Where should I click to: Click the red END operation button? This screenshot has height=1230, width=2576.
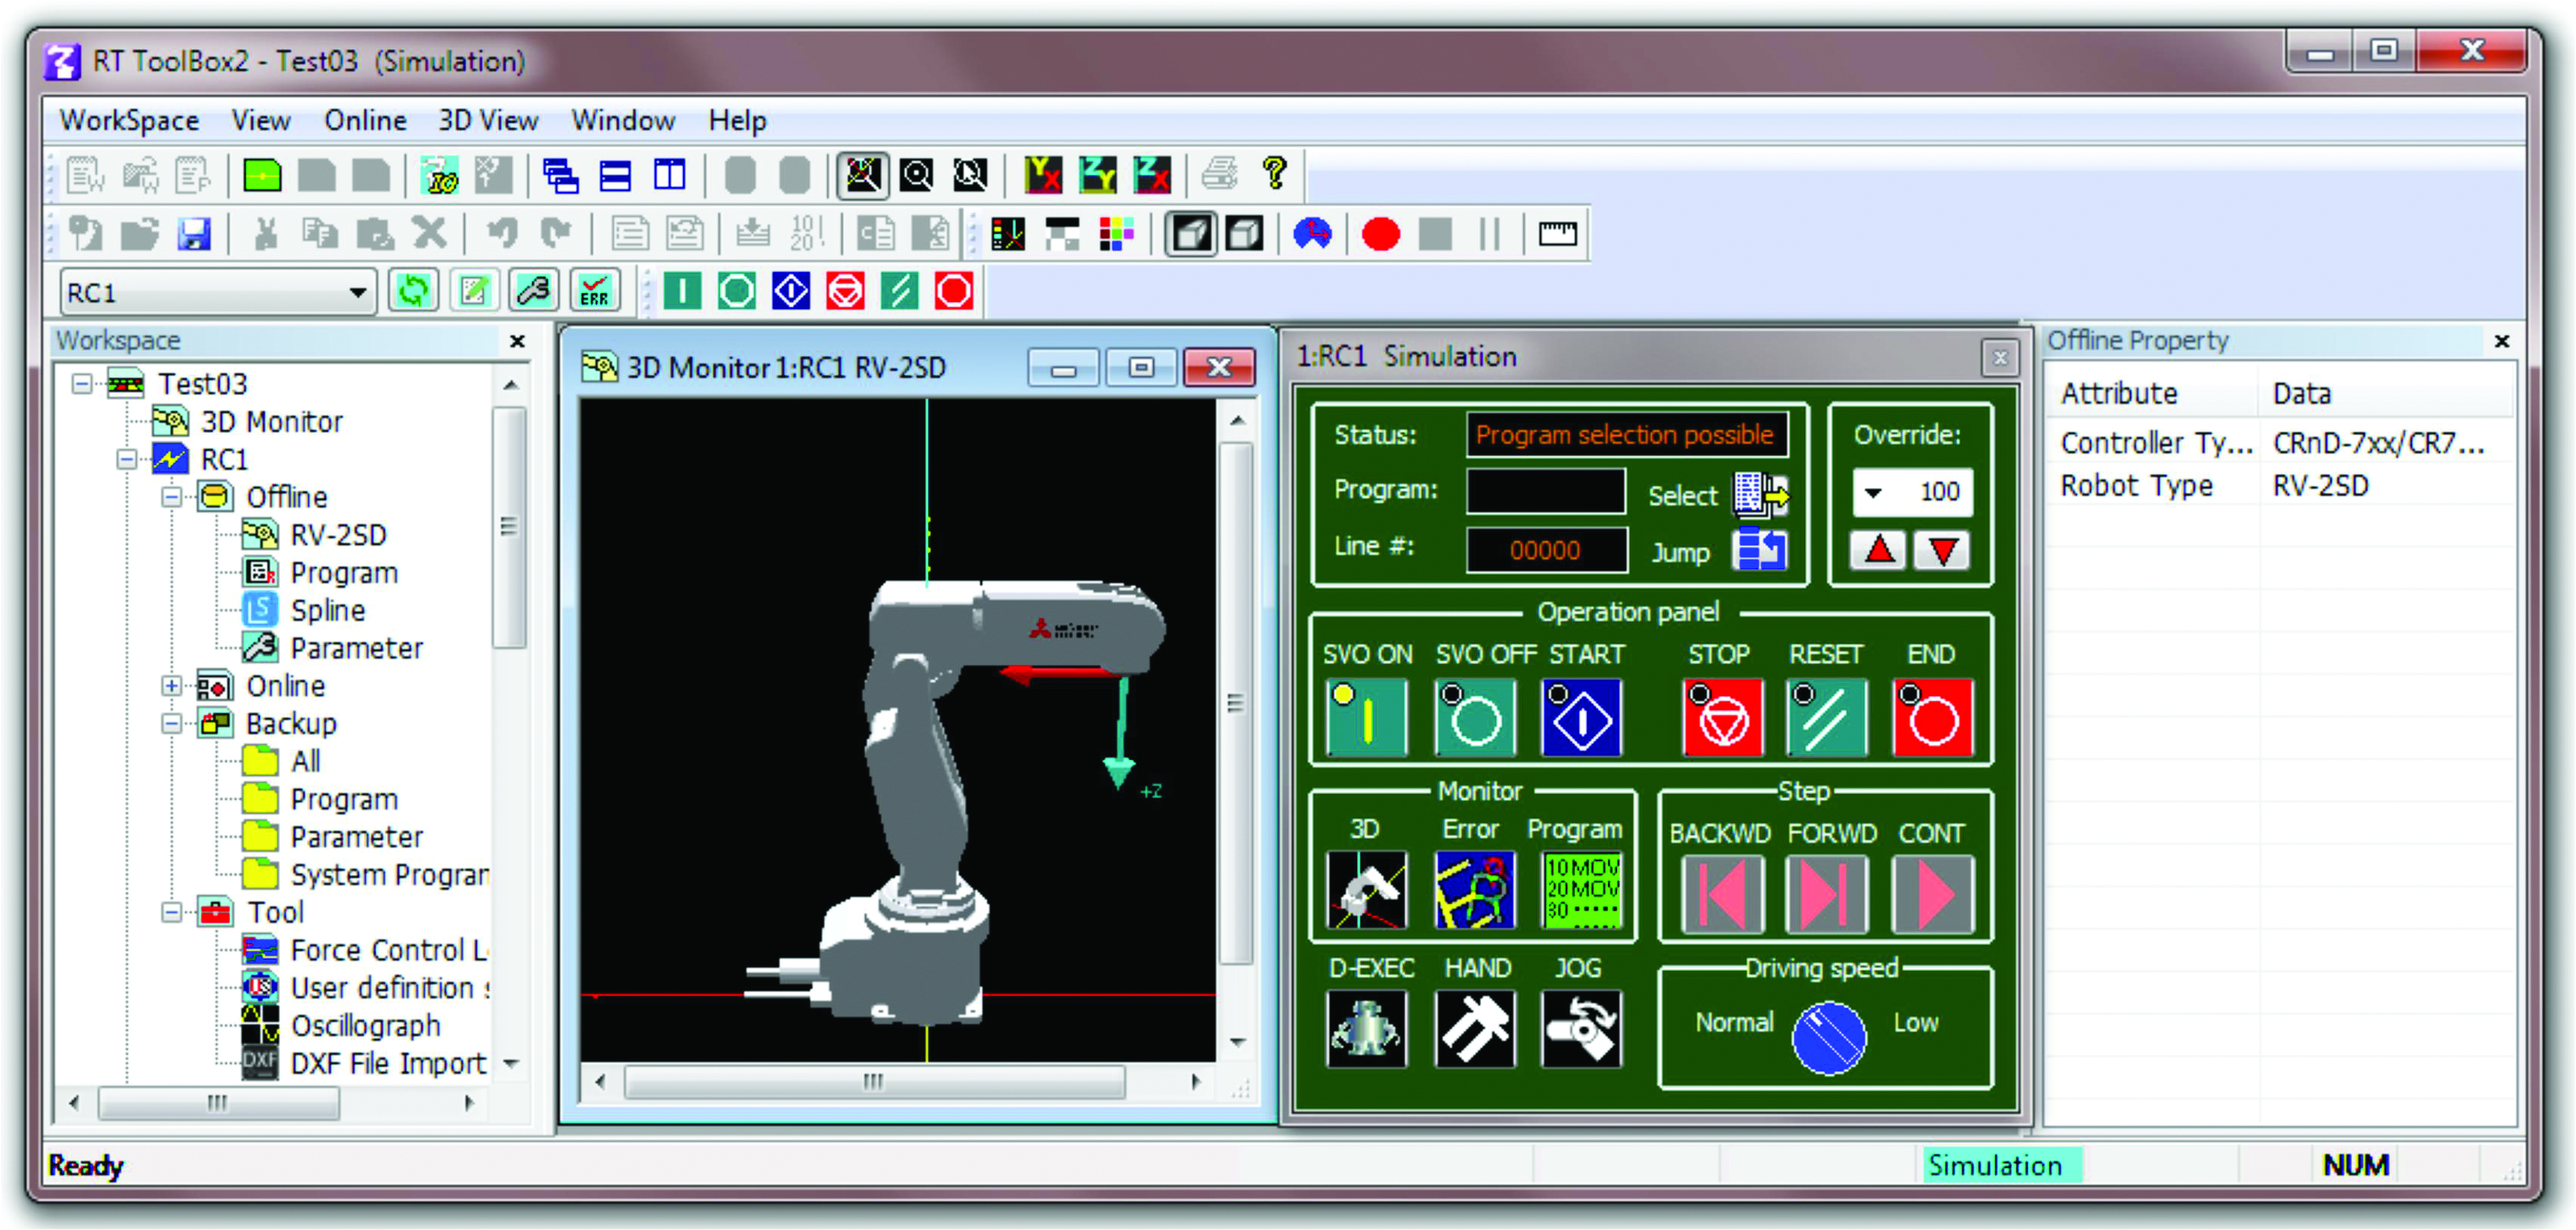(x=1933, y=717)
